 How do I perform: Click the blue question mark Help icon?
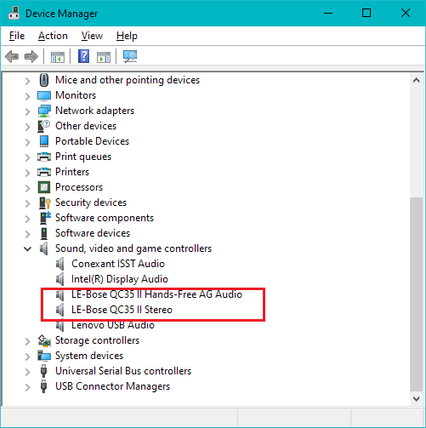click(x=84, y=56)
